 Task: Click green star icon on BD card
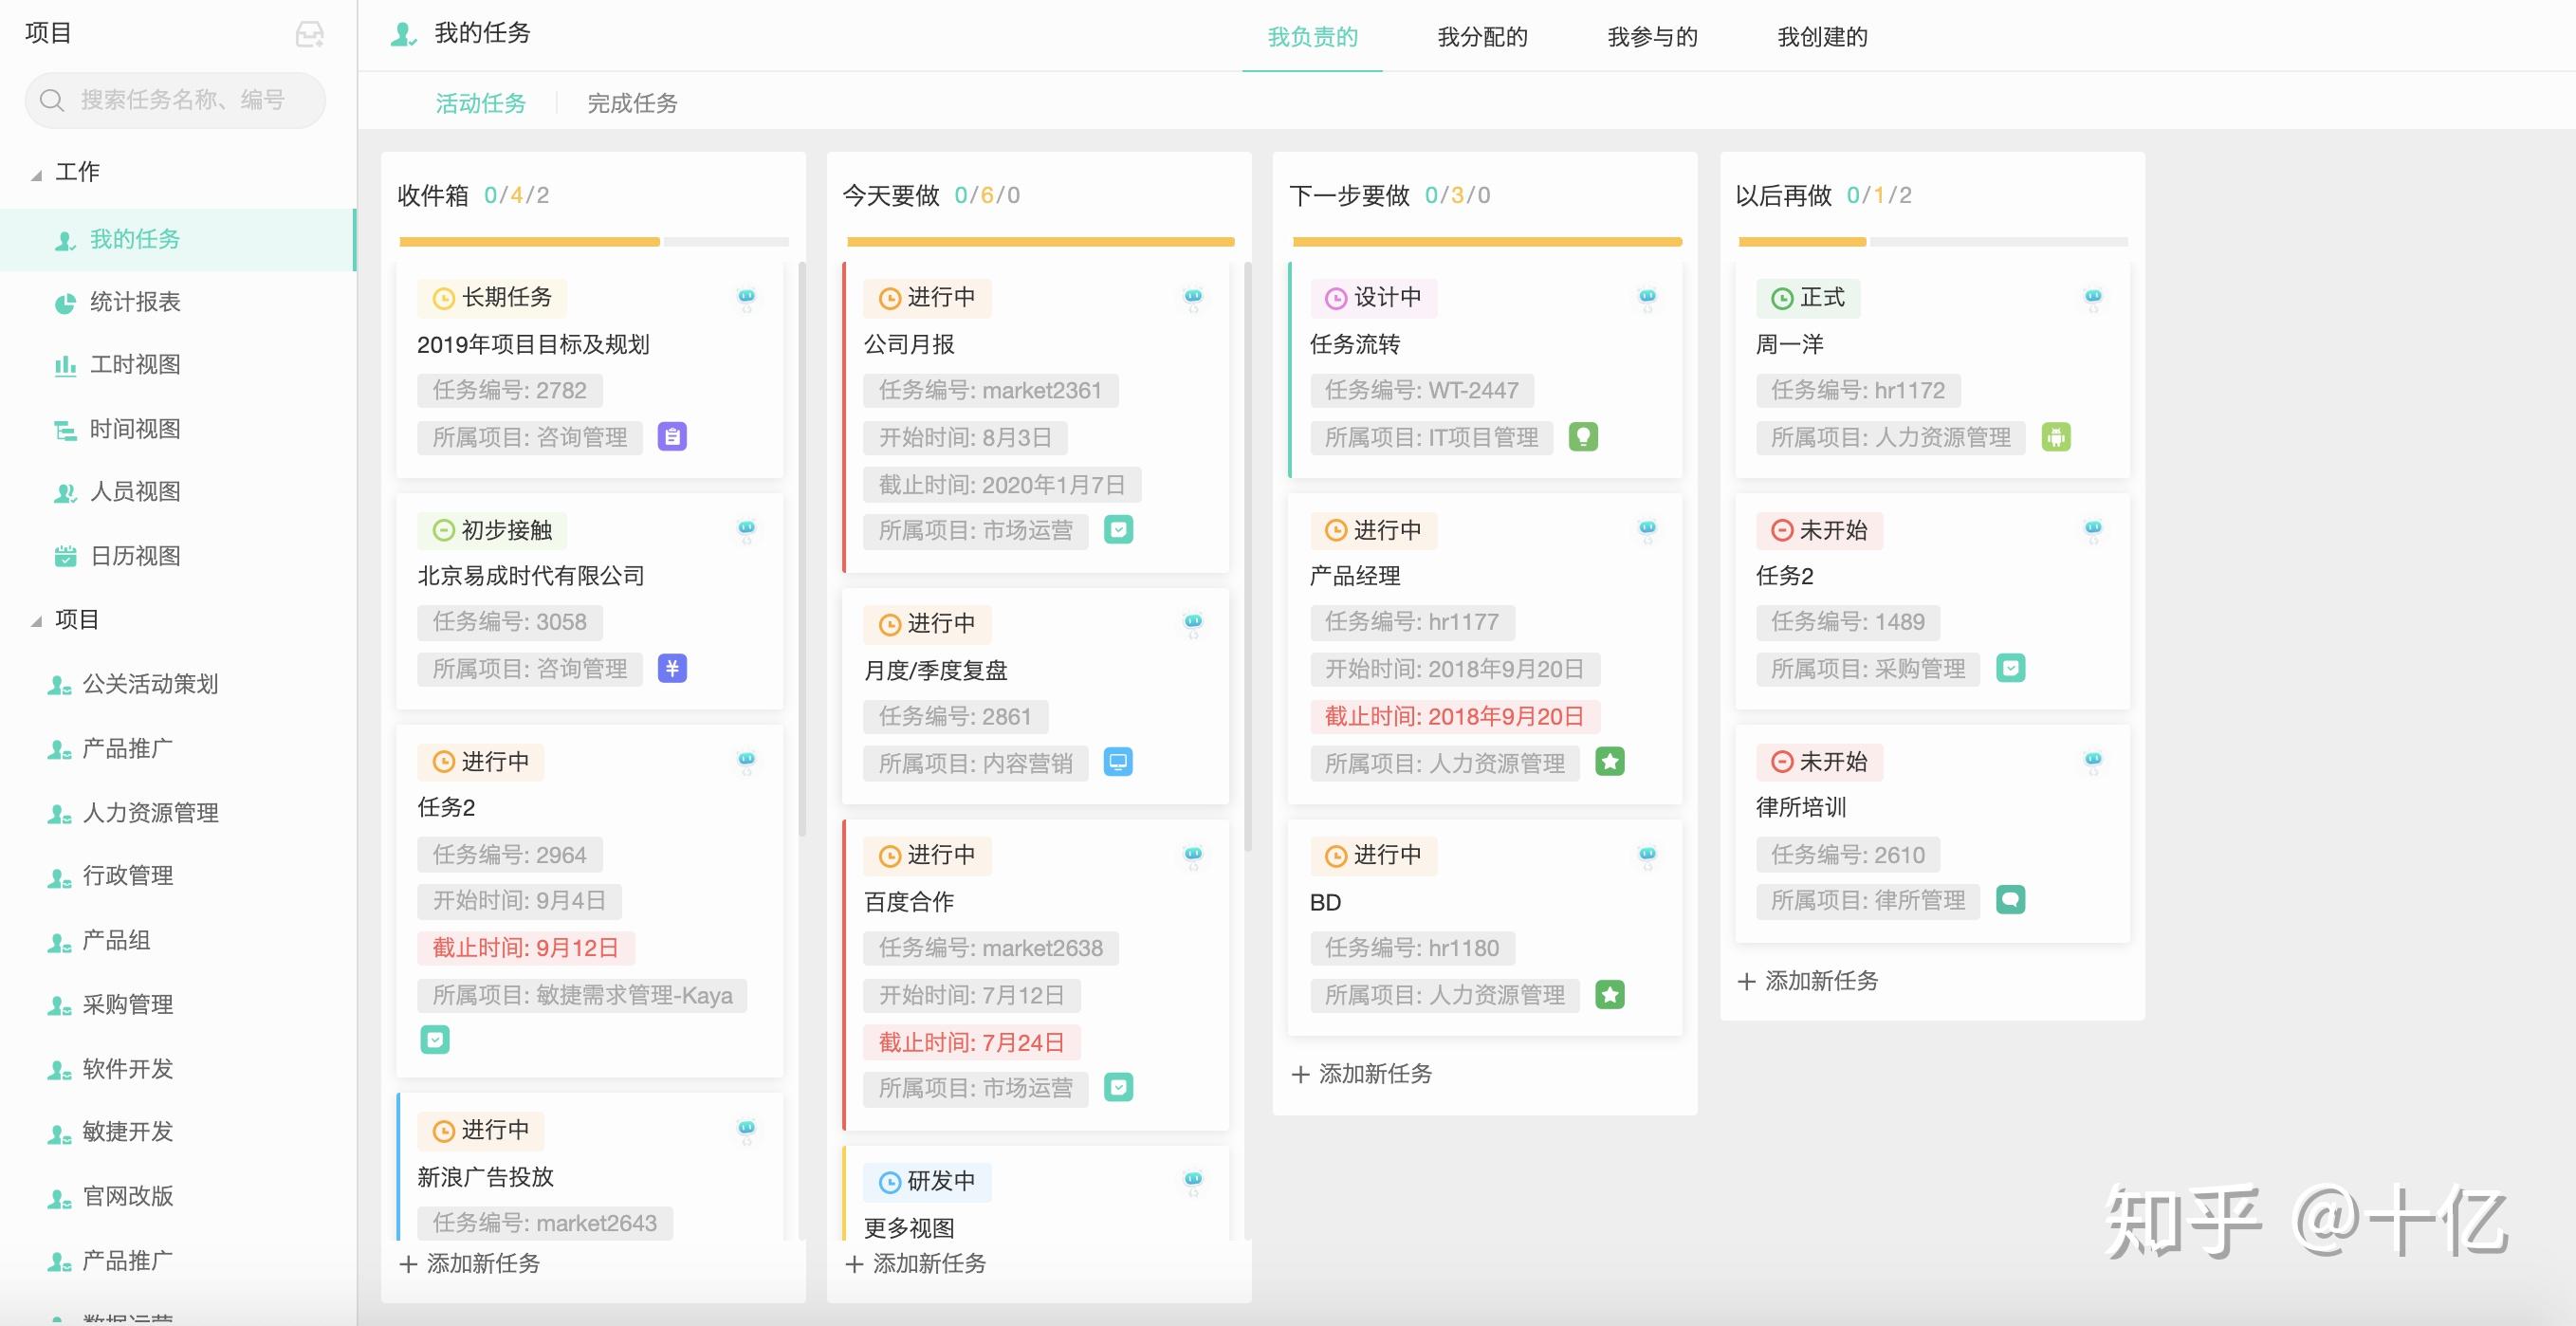pyautogui.click(x=1610, y=995)
